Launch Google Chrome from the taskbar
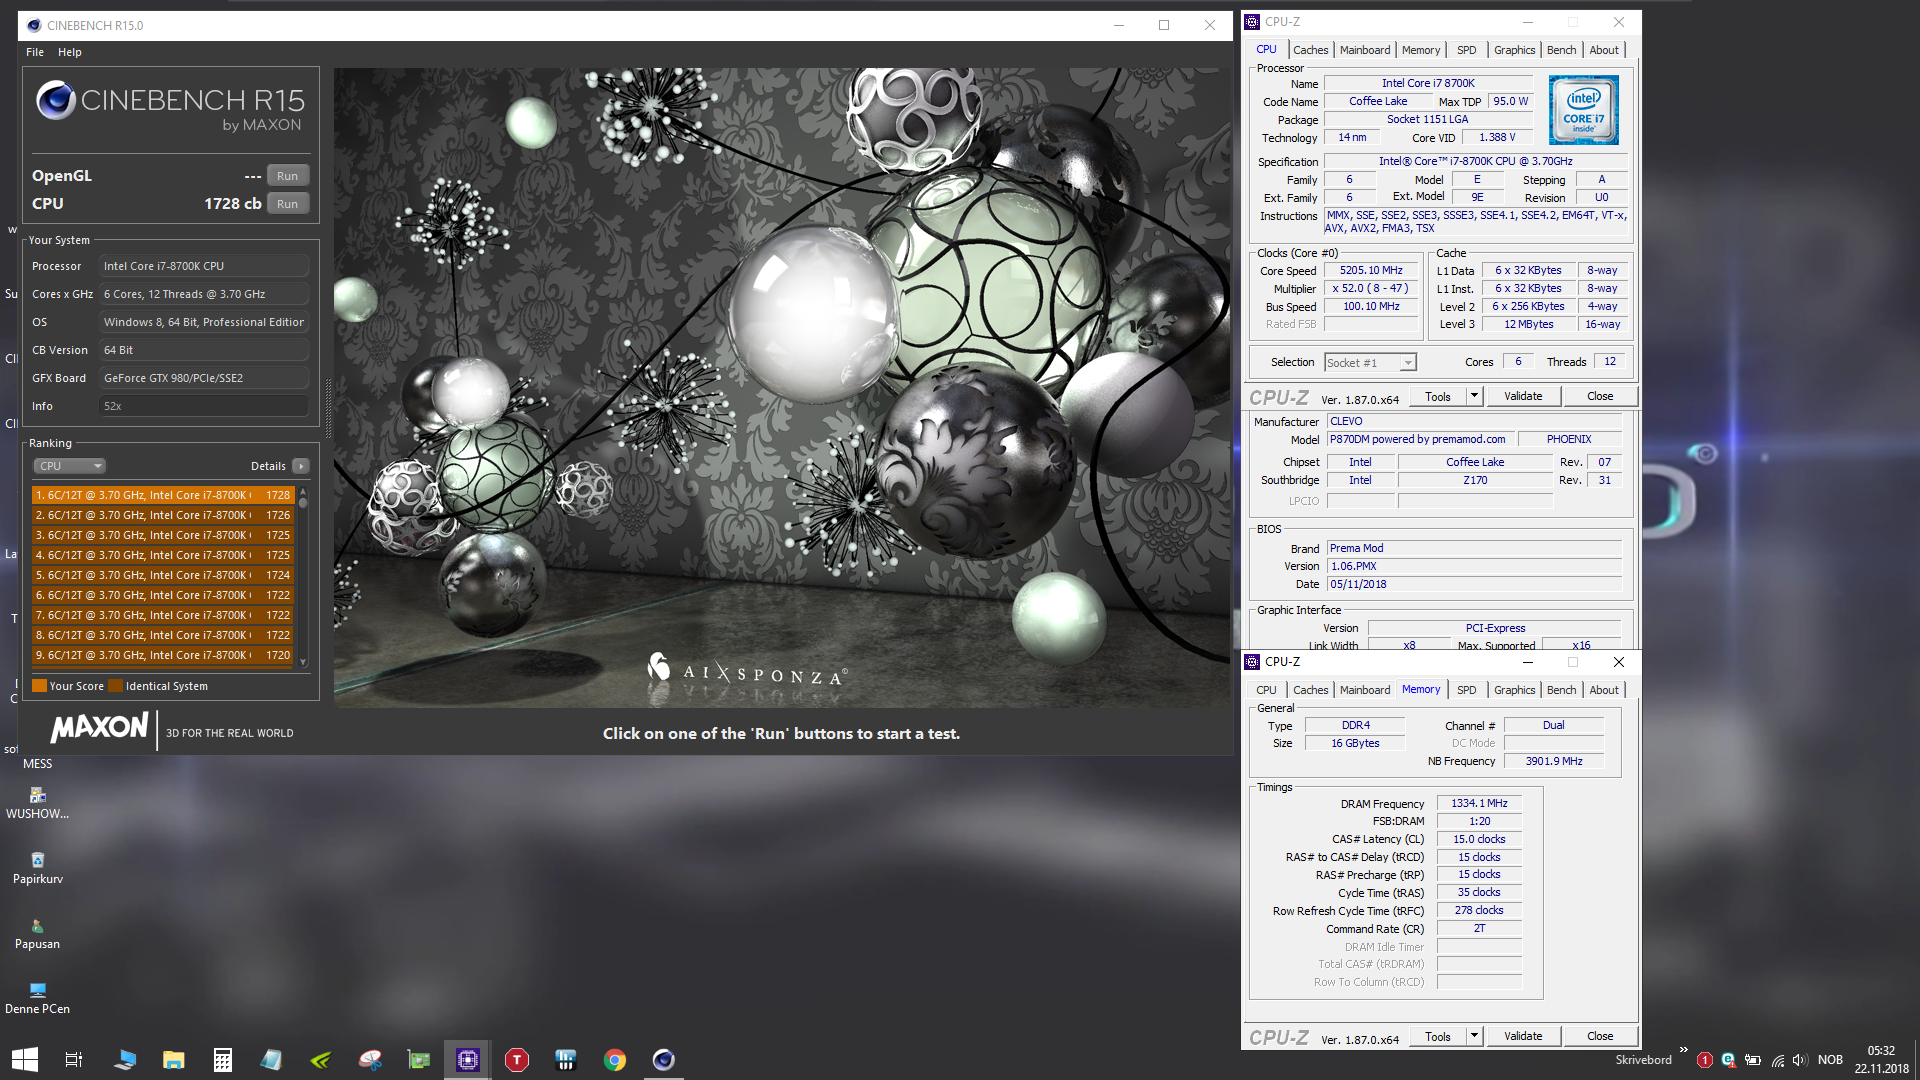The width and height of the screenshot is (1920, 1080). pyautogui.click(x=615, y=1059)
